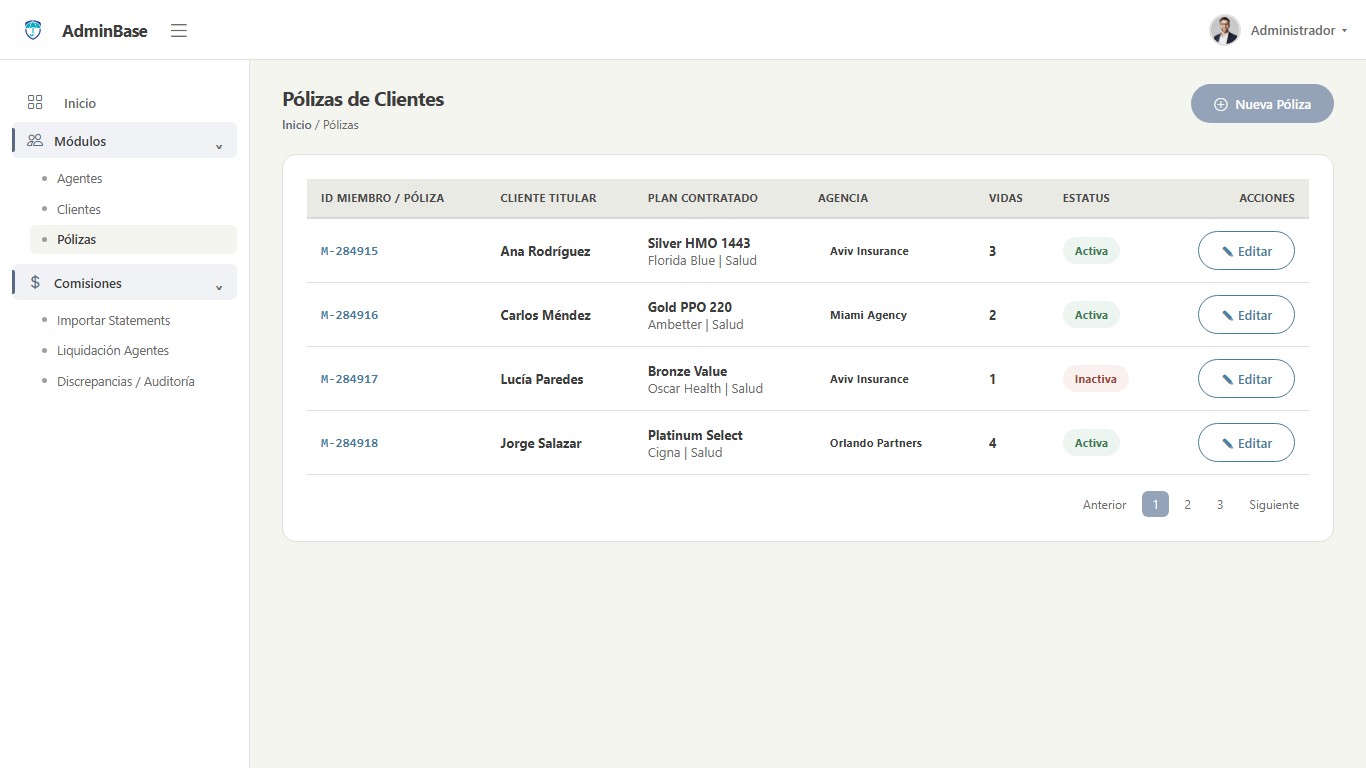Select pagination page 2
Image resolution: width=1366 pixels, height=768 pixels.
1187,505
